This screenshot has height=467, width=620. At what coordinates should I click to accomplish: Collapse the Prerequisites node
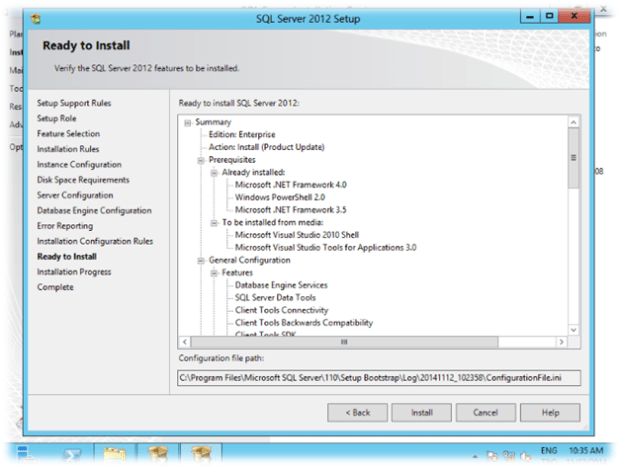[x=201, y=159]
